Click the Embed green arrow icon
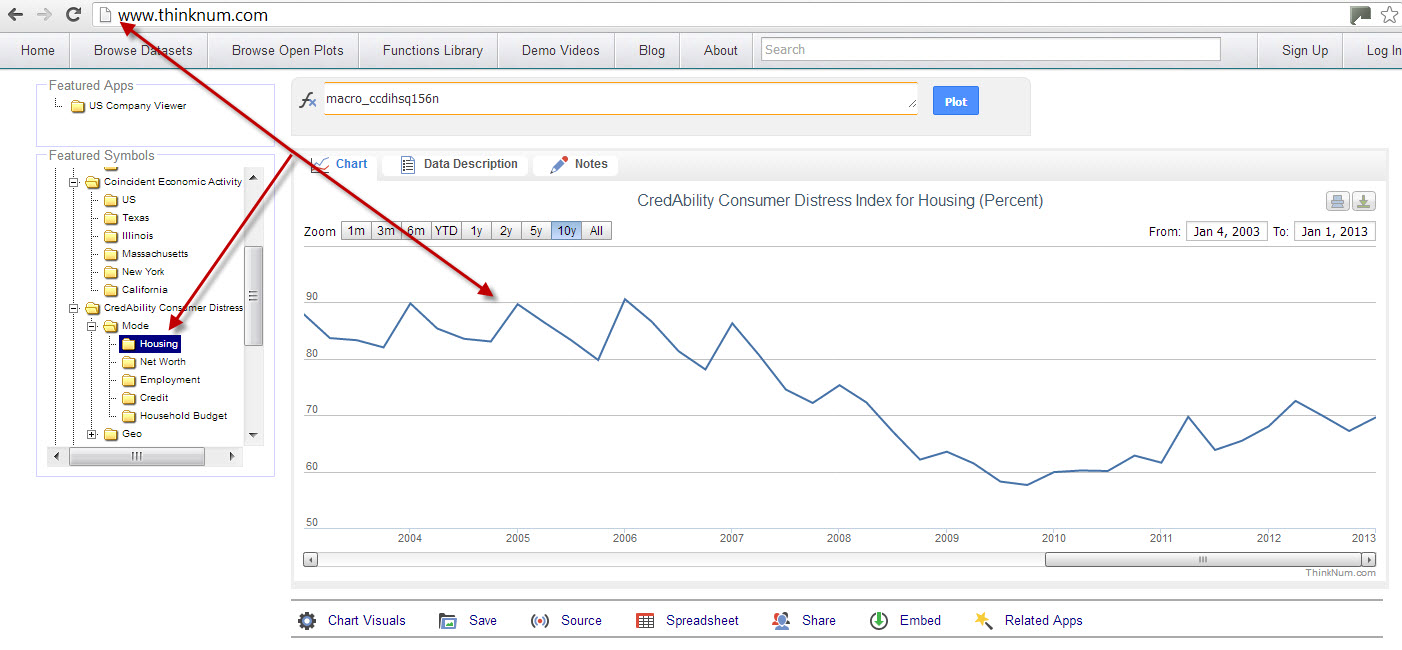 pos(878,621)
